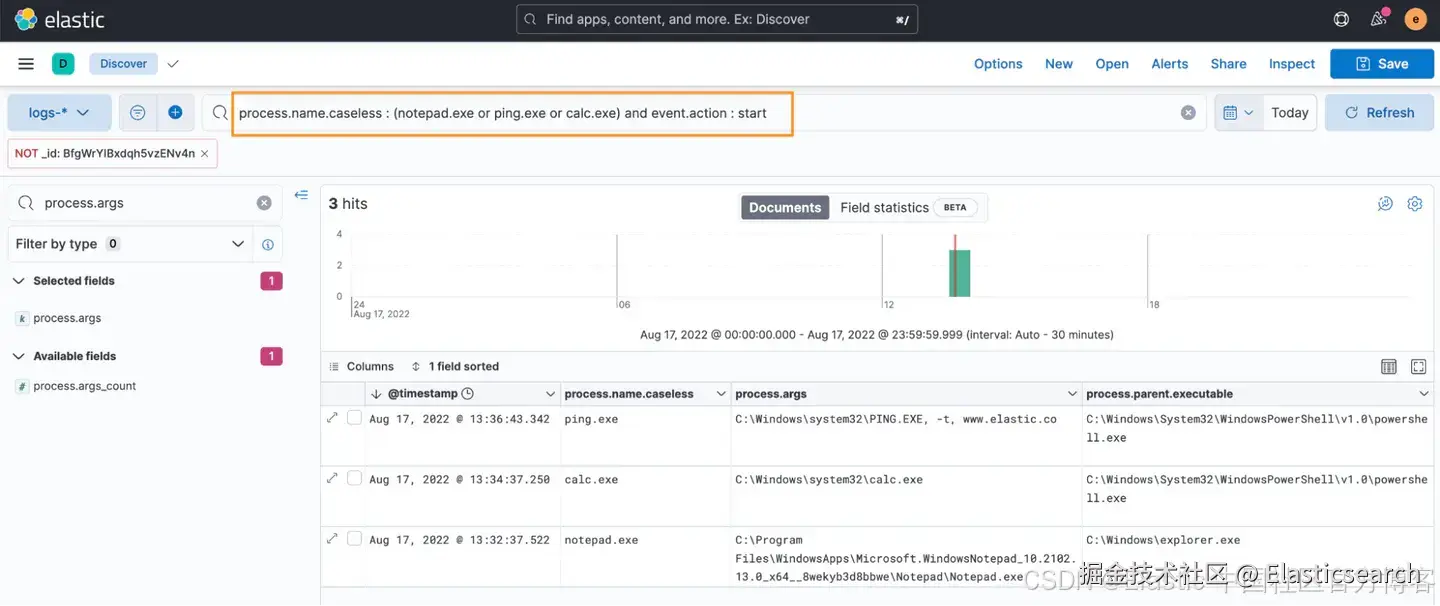Open the Inspect menu item

point(1291,64)
